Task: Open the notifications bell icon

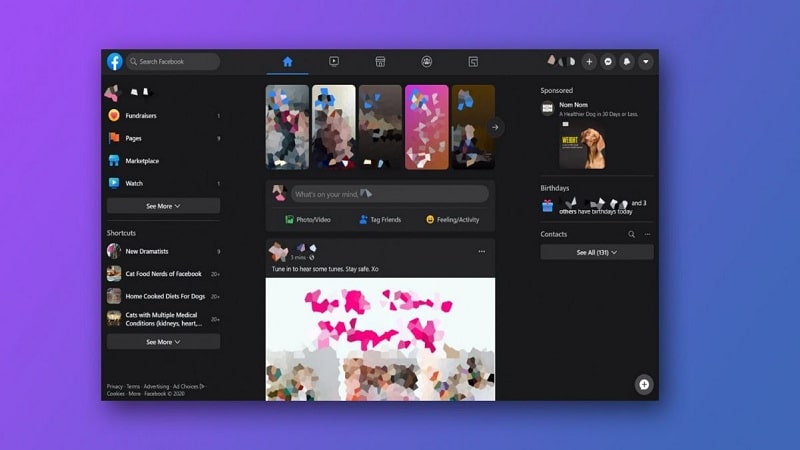Action: click(x=627, y=61)
